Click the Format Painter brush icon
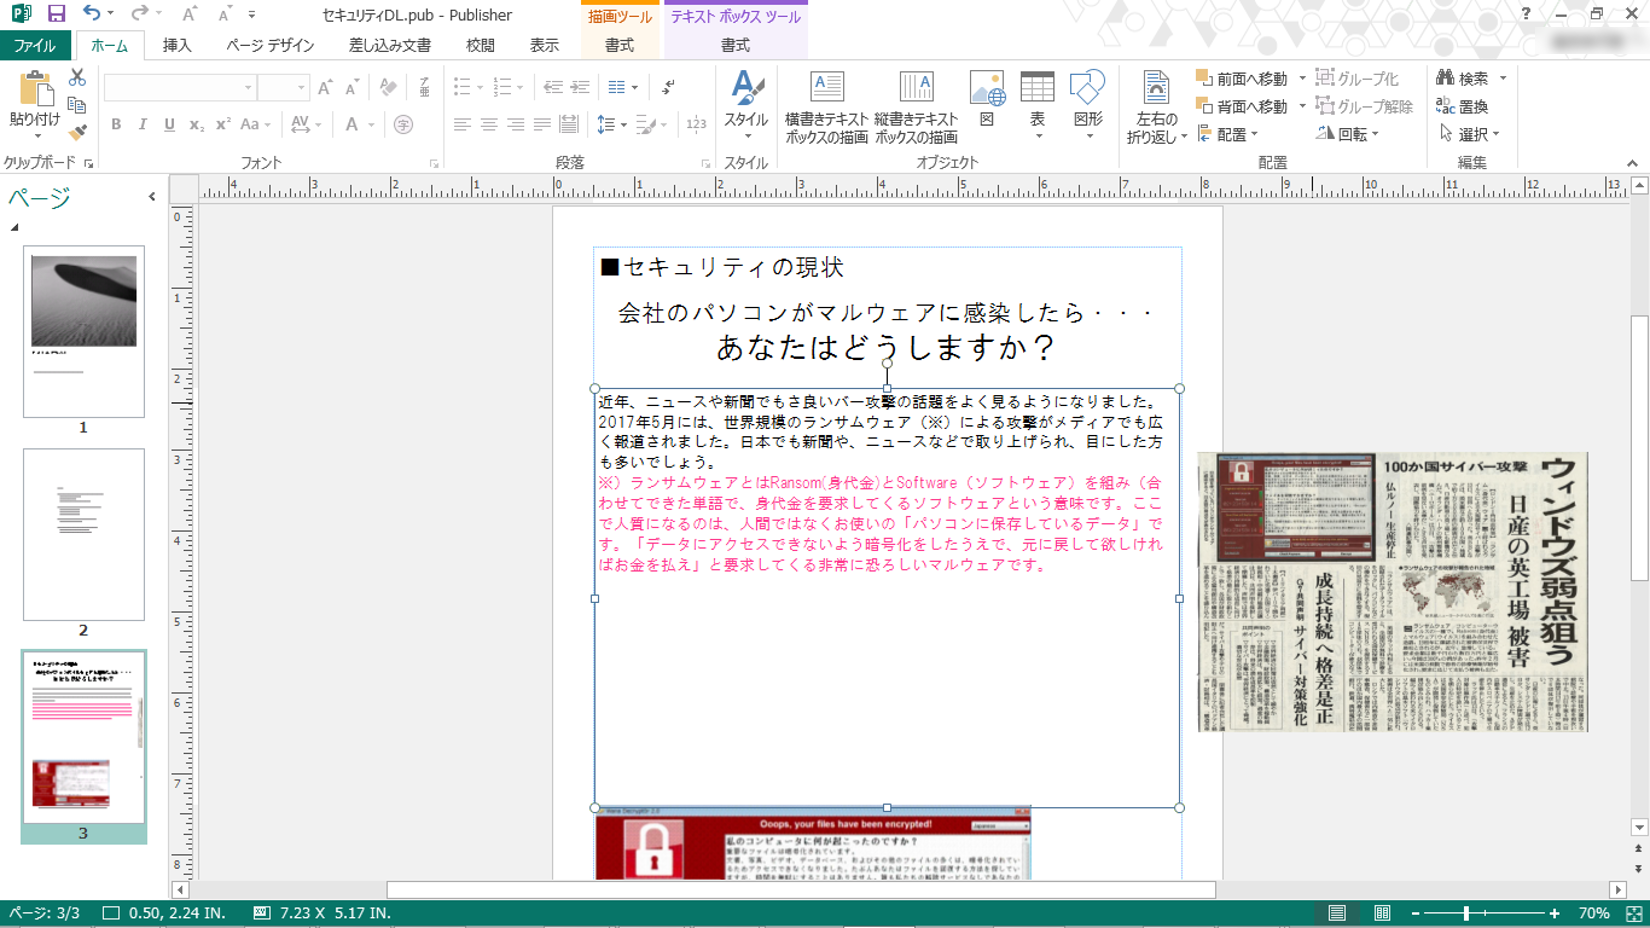1650x928 pixels. (77, 132)
